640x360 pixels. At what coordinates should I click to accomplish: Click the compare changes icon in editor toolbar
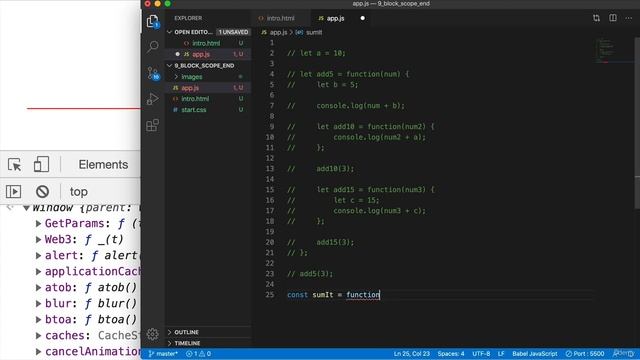[596, 18]
